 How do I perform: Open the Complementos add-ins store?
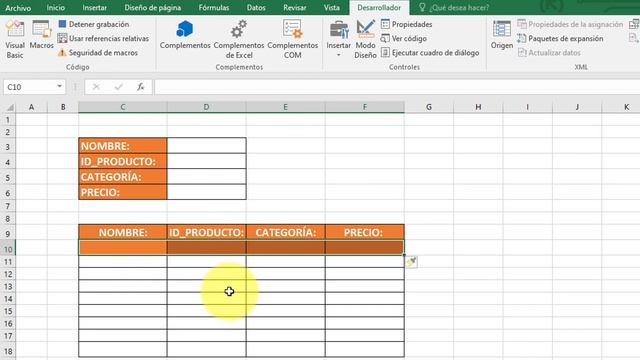pyautogui.click(x=185, y=35)
